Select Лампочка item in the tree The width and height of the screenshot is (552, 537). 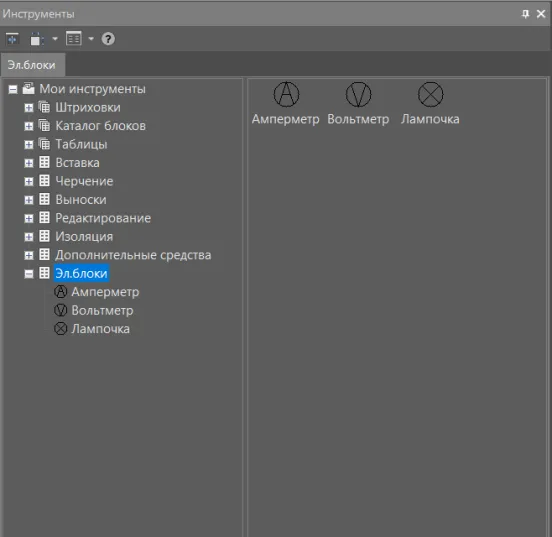tap(101, 329)
